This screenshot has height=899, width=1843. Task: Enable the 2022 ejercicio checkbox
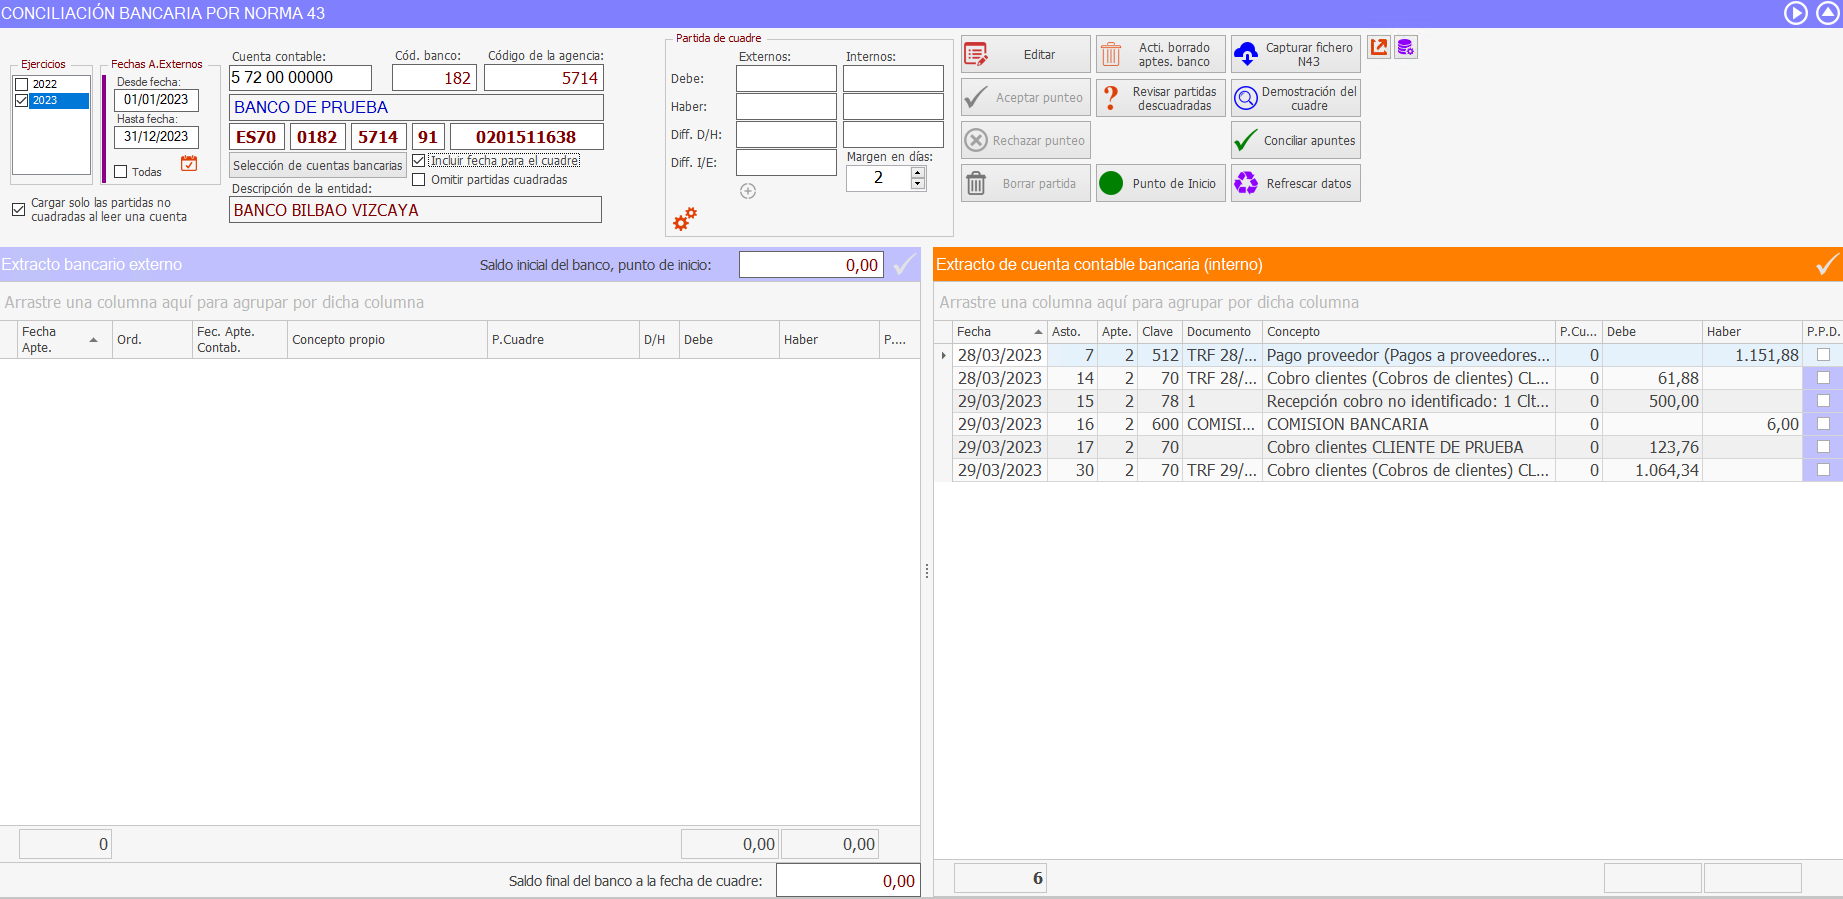(22, 84)
